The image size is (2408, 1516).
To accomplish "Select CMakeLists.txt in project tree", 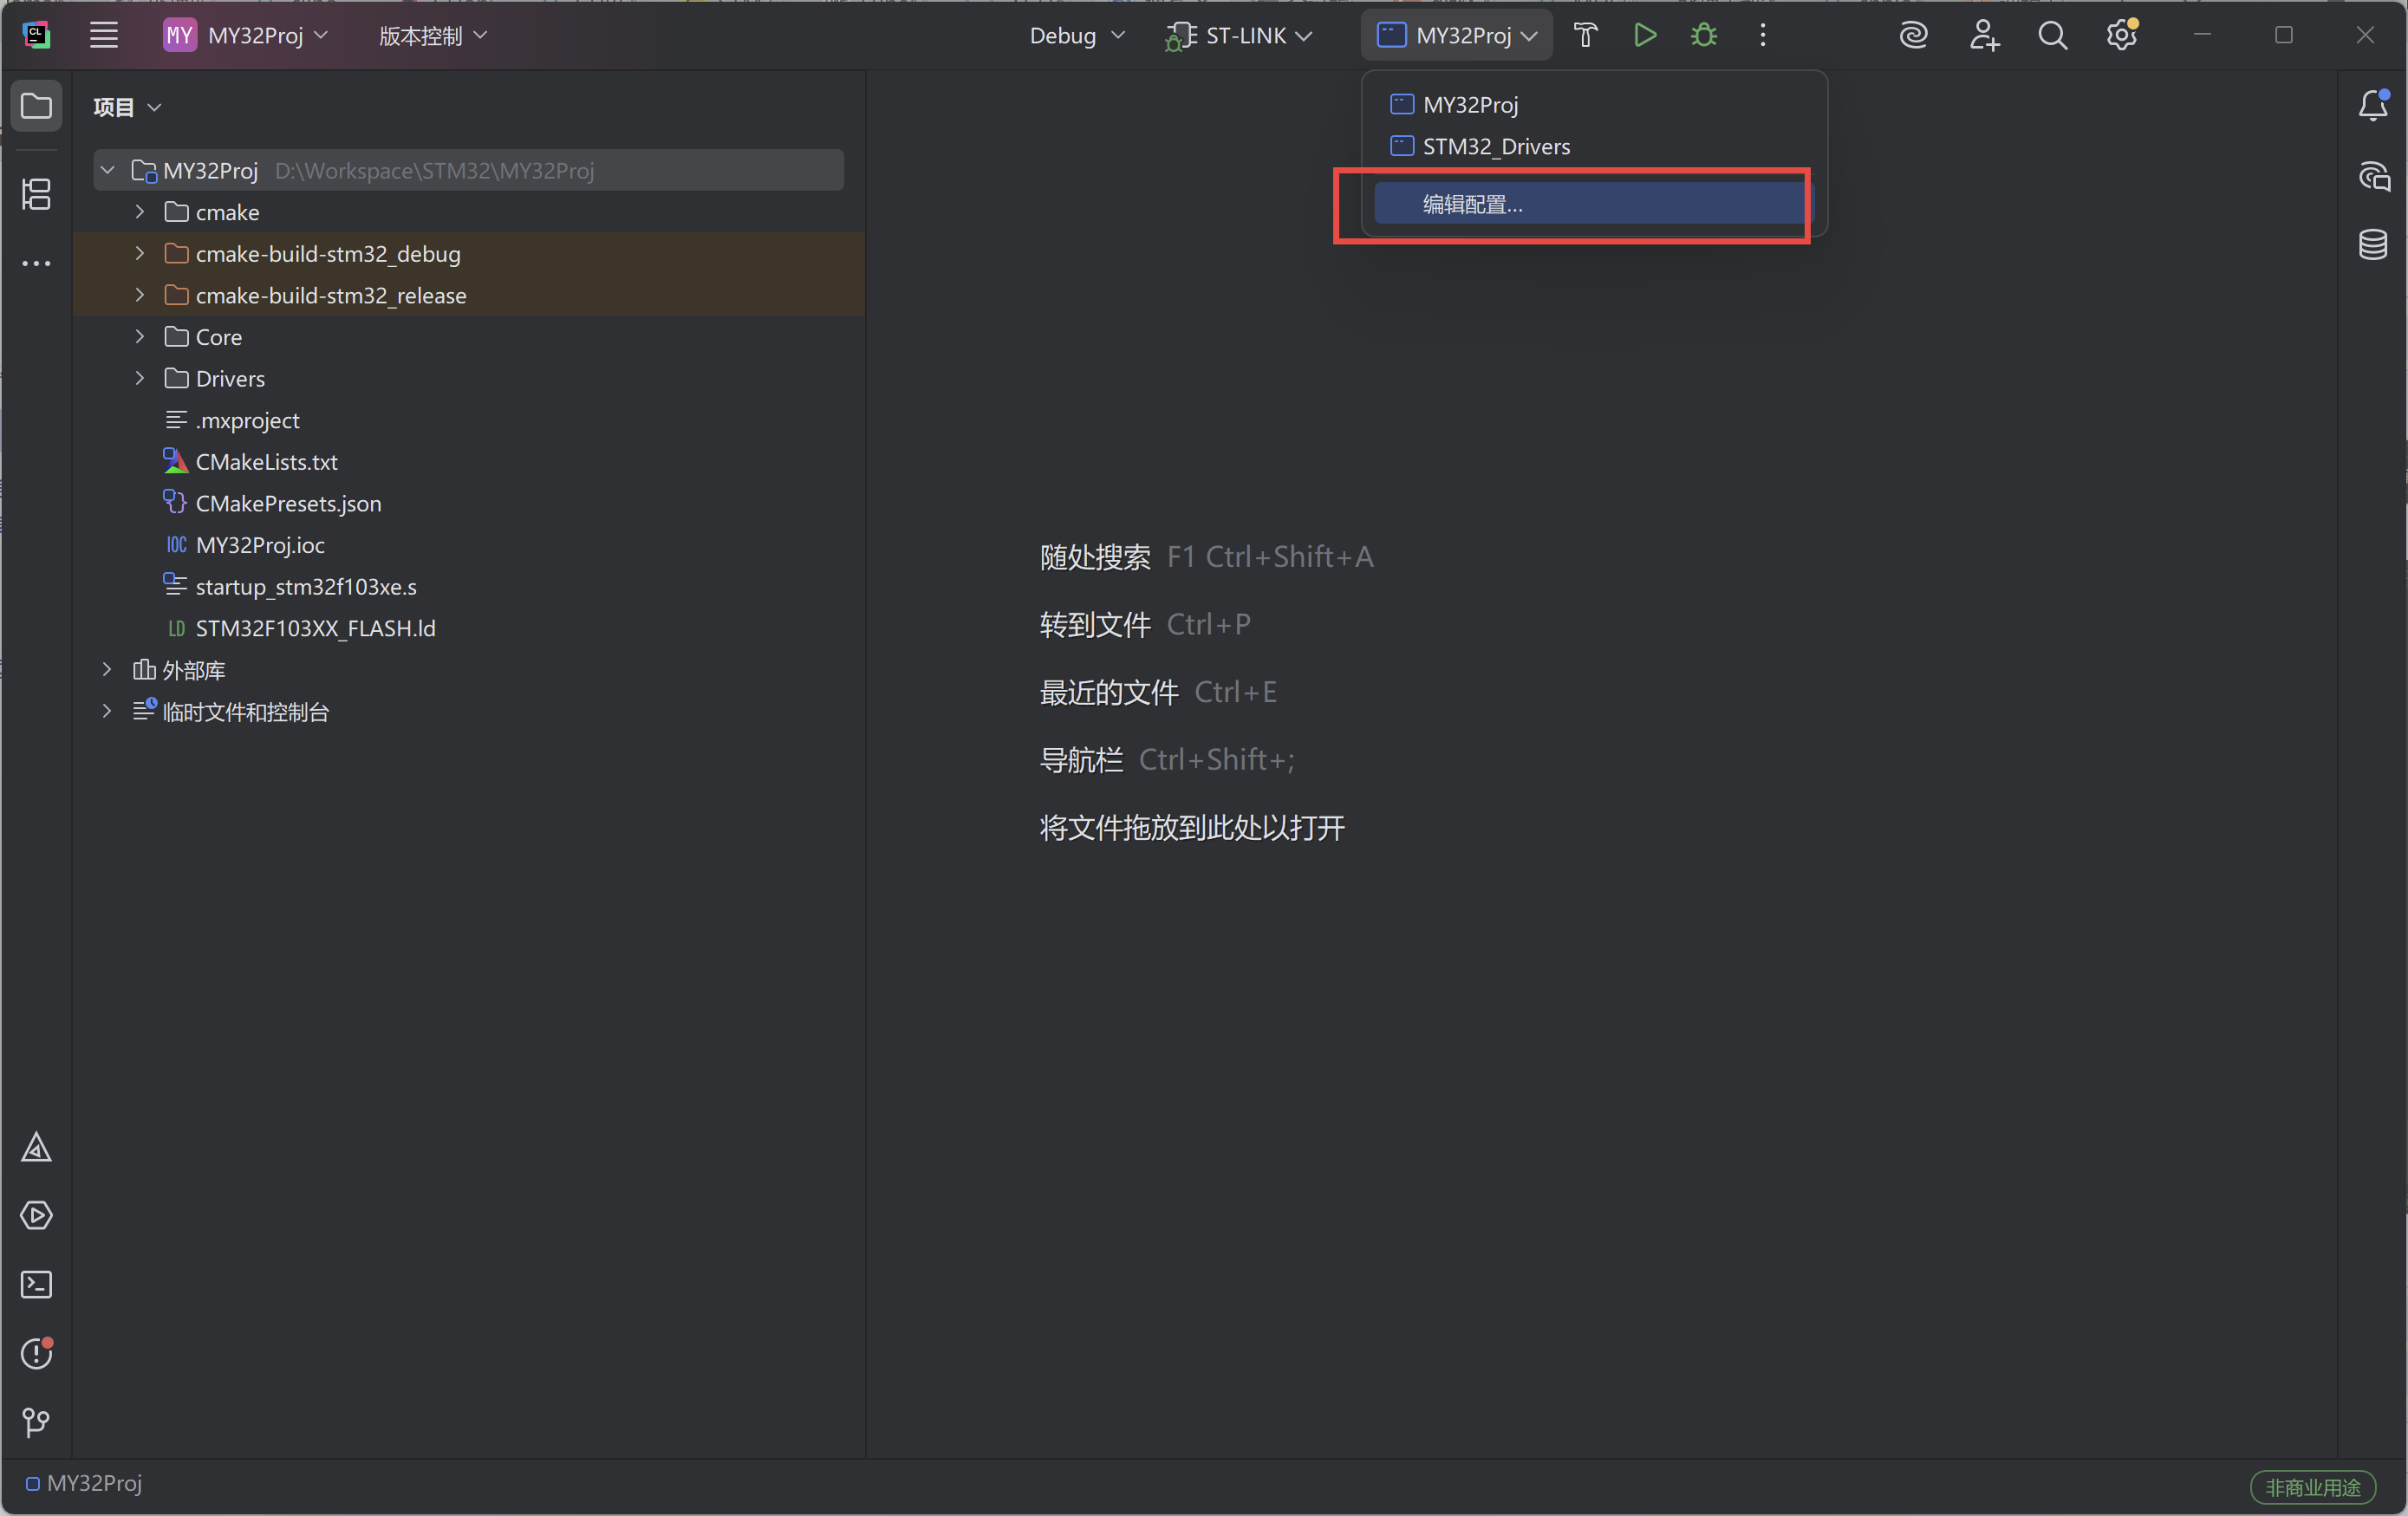I will [266, 462].
